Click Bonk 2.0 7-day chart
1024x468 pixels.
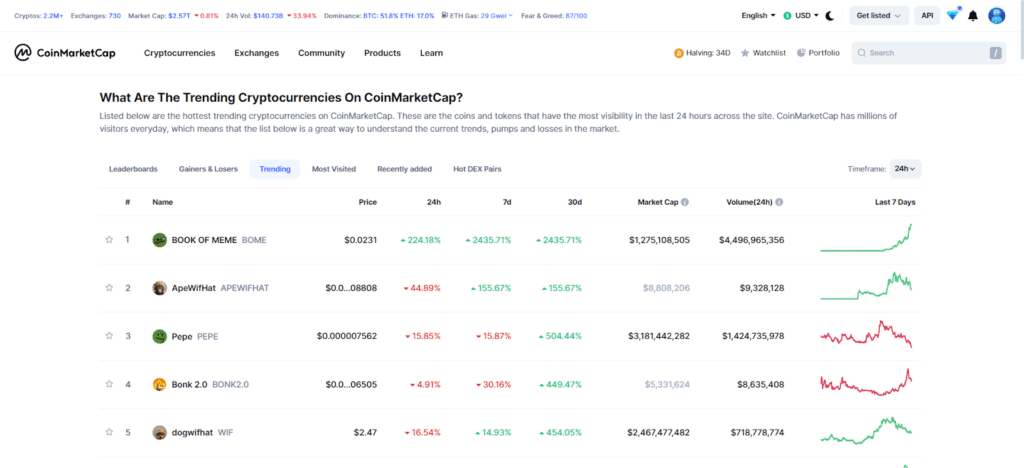click(x=867, y=382)
